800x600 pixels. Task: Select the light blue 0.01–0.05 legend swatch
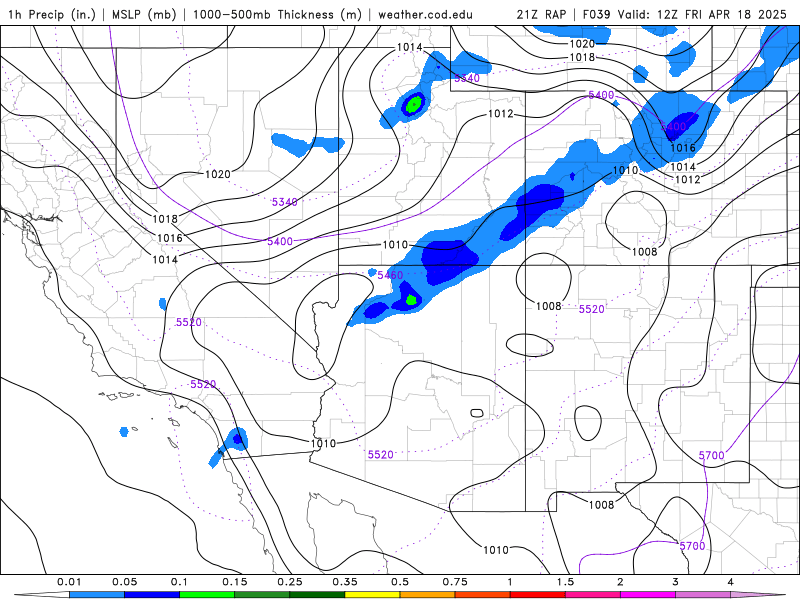97,595
